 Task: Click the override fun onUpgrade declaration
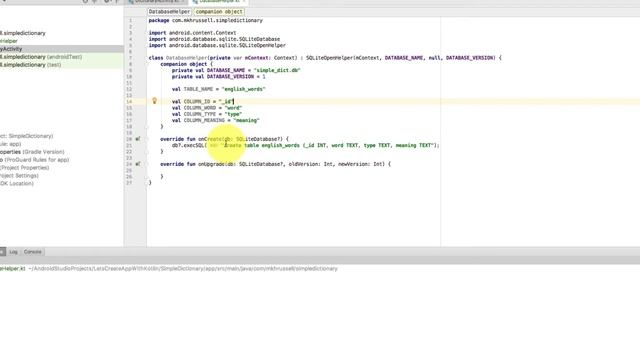276,164
